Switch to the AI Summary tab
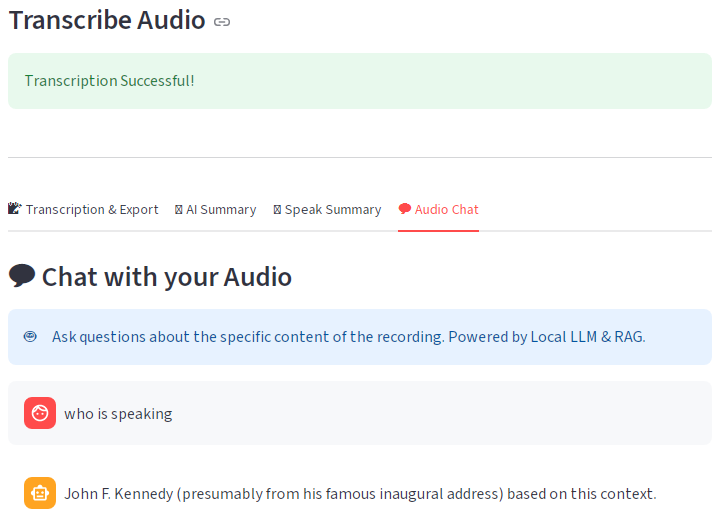The image size is (716, 514). pos(221,210)
